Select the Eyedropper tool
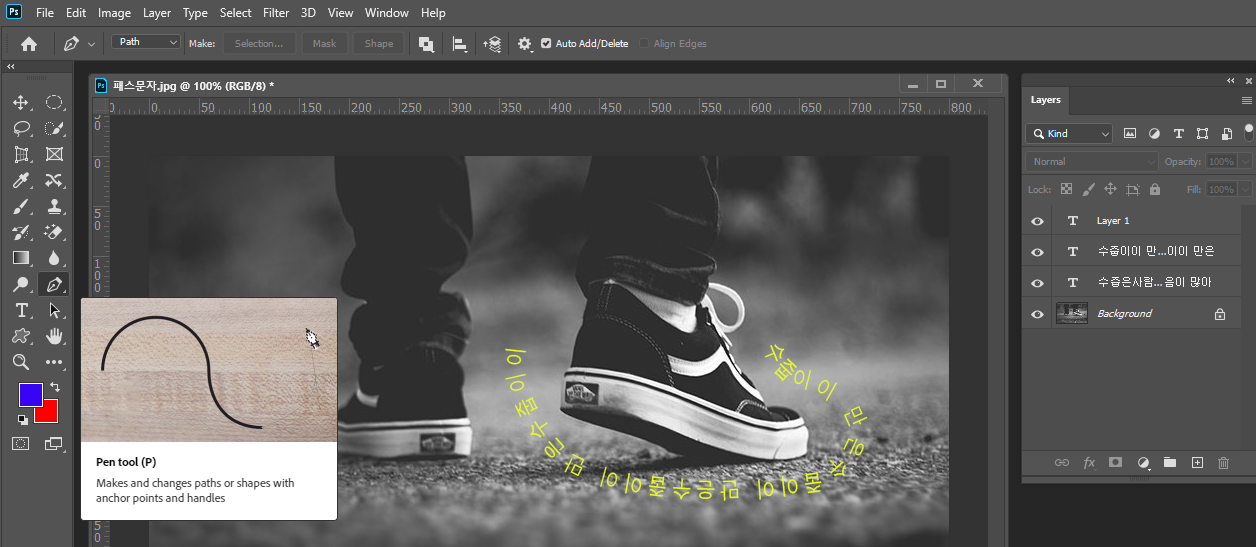1256x547 pixels. pos(21,180)
